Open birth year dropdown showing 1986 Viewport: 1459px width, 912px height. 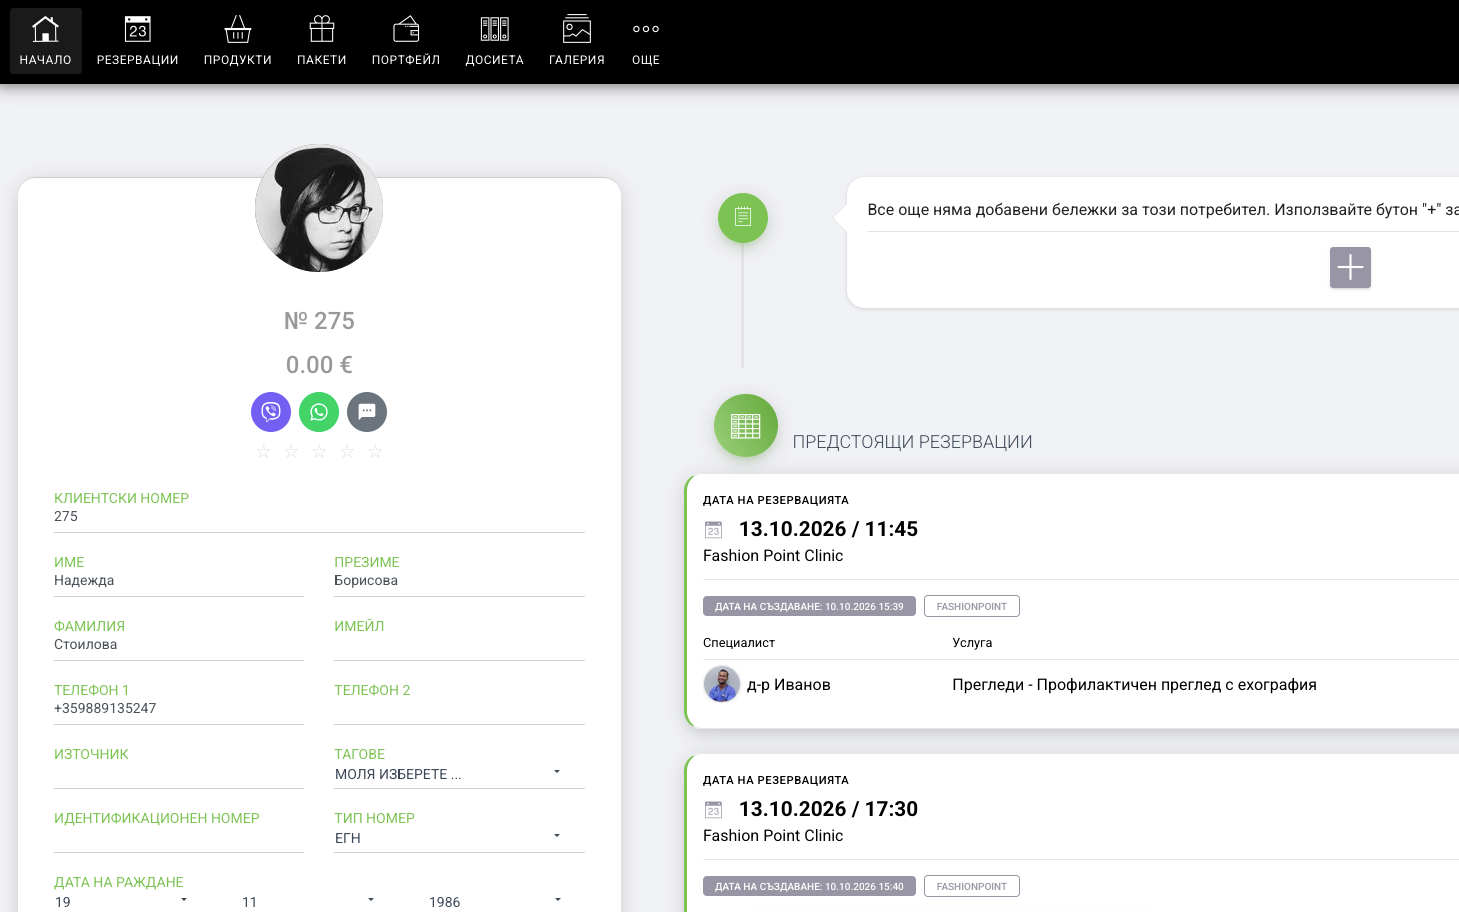point(497,902)
